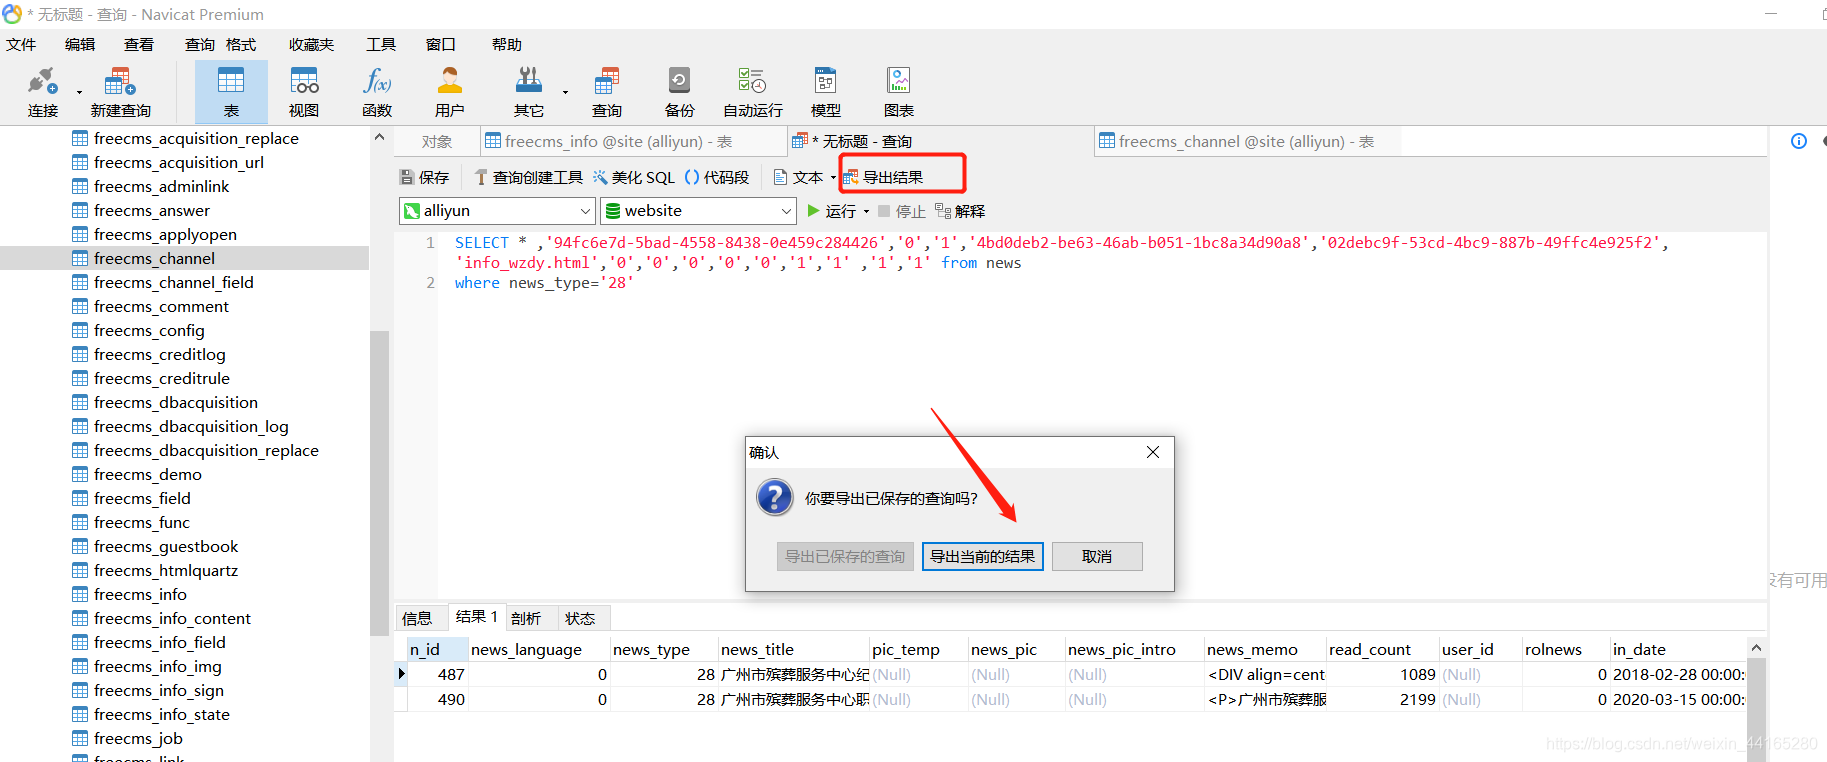1827x762 pixels.
Task: Click the 其它 others toolbar icon
Action: [529, 92]
